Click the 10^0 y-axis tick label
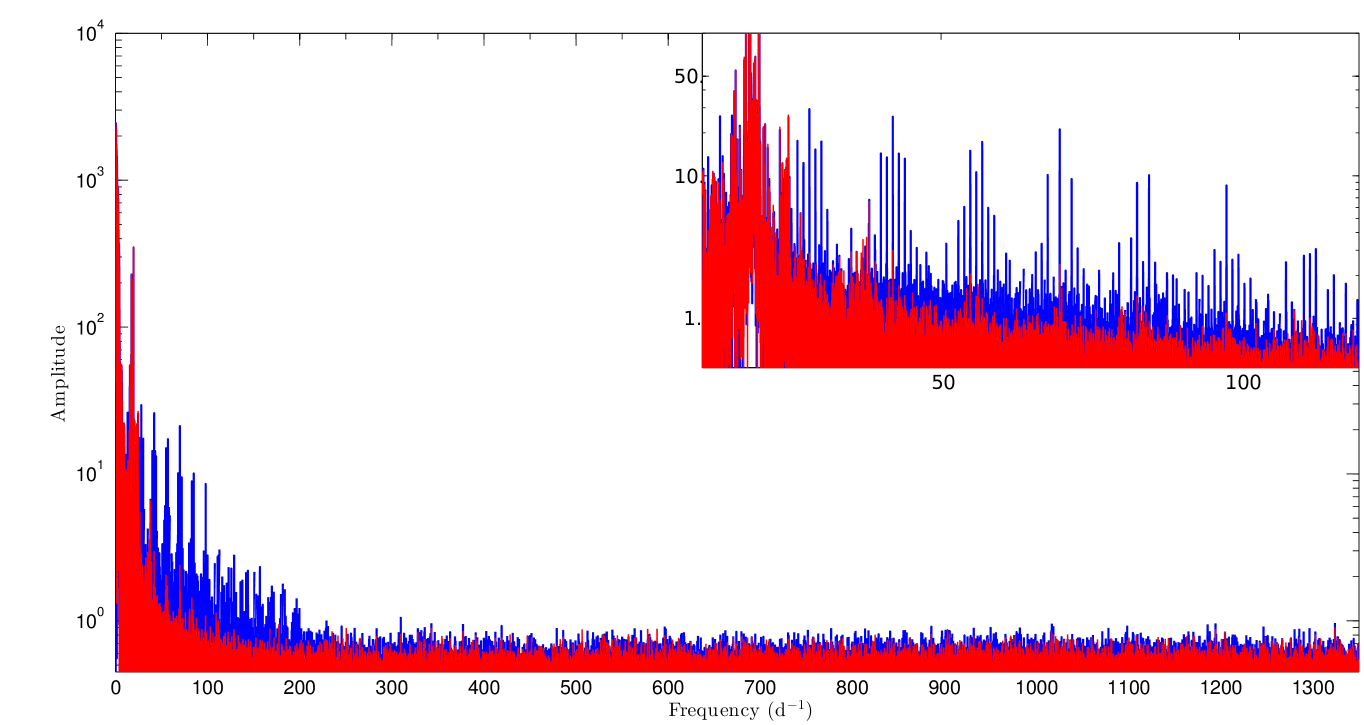The image size is (1364, 725). (x=91, y=621)
